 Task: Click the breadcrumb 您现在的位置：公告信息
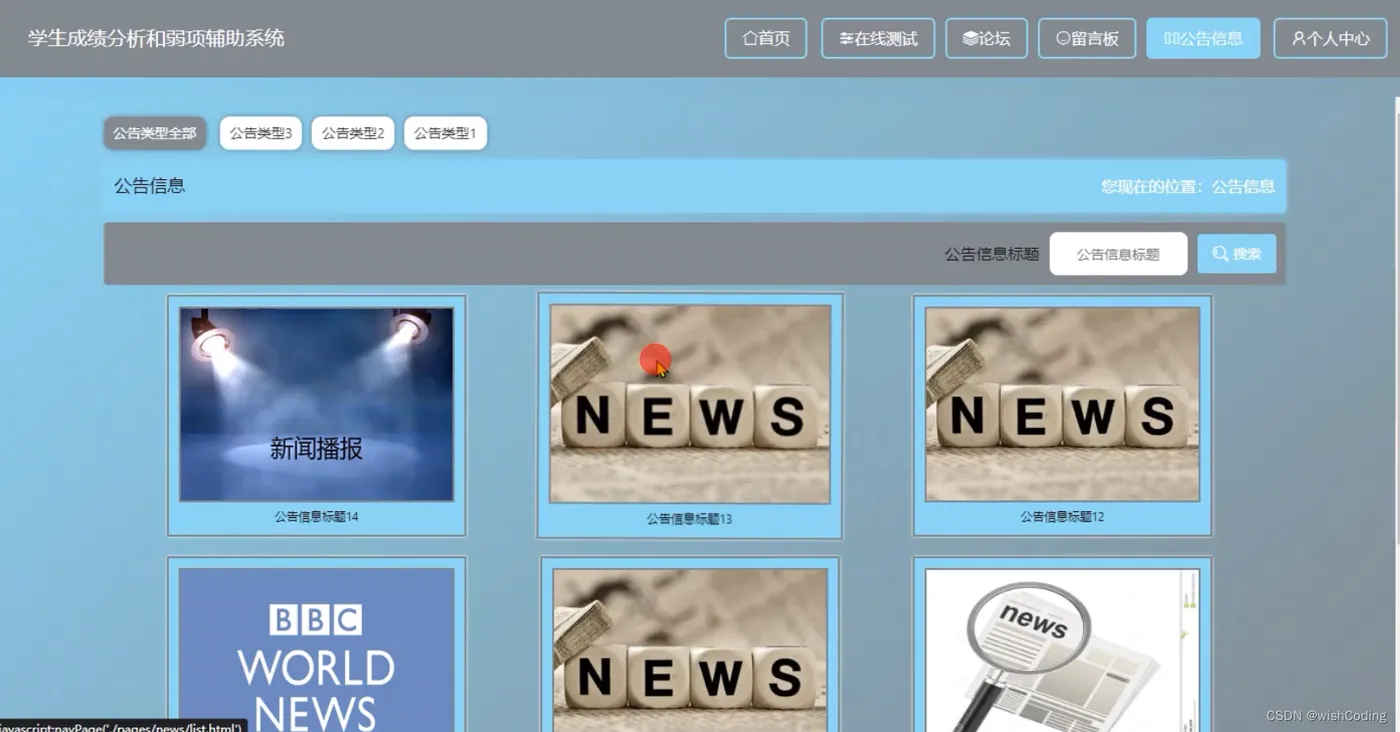click(1188, 186)
